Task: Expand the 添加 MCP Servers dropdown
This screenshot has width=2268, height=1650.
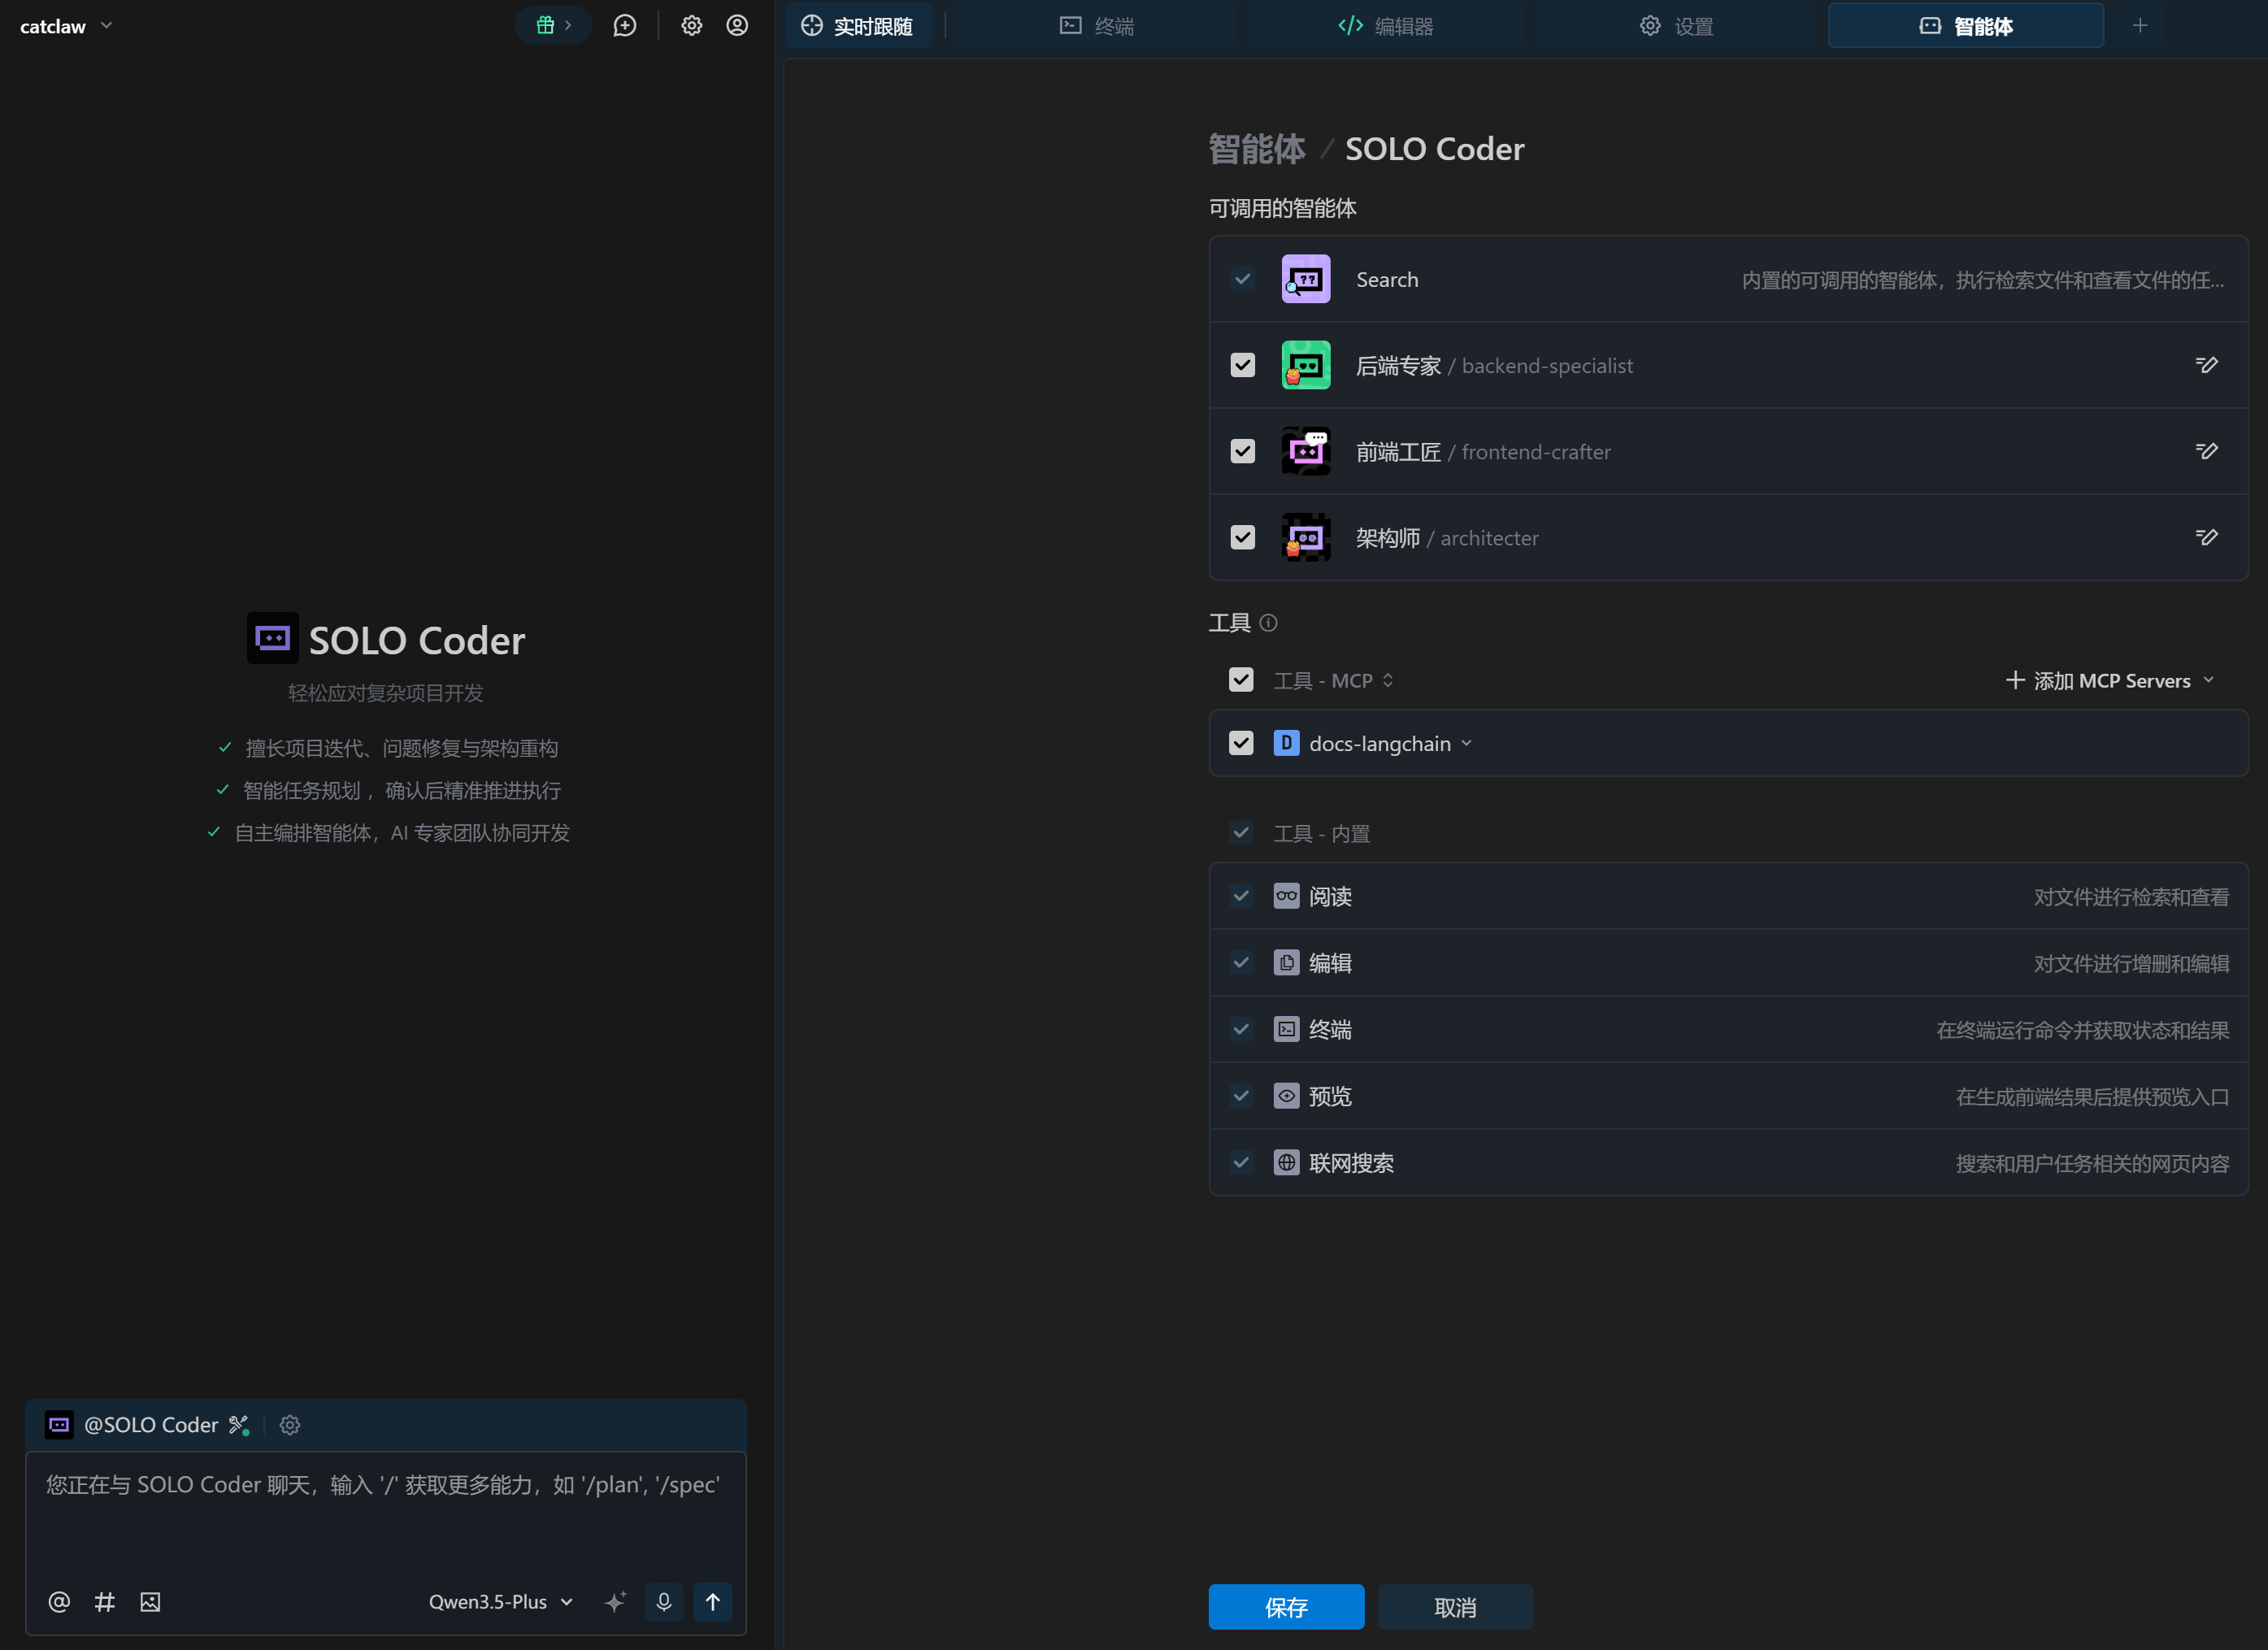Action: [x=2110, y=680]
